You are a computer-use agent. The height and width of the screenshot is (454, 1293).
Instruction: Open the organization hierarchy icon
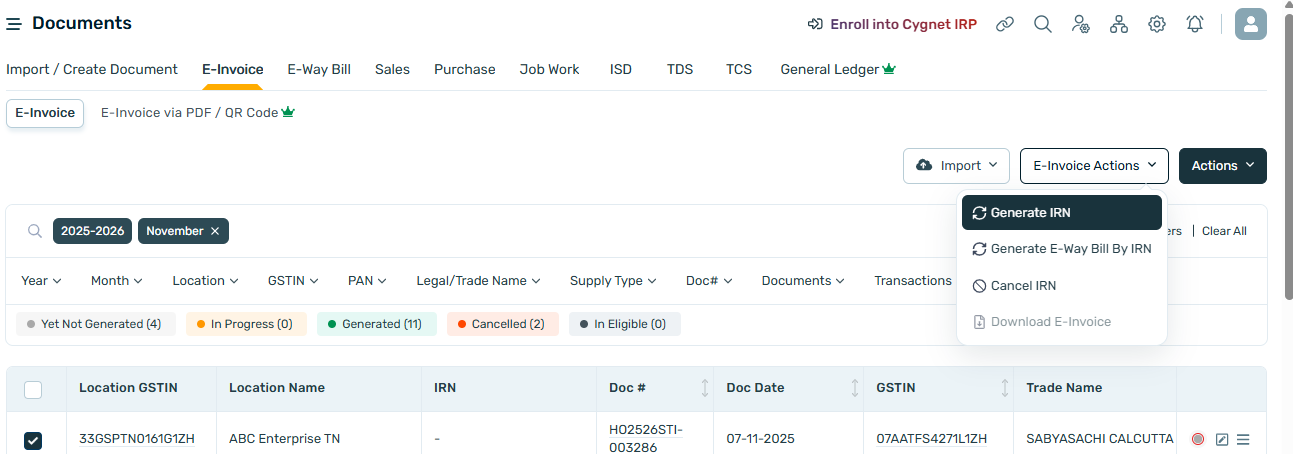pos(1119,24)
